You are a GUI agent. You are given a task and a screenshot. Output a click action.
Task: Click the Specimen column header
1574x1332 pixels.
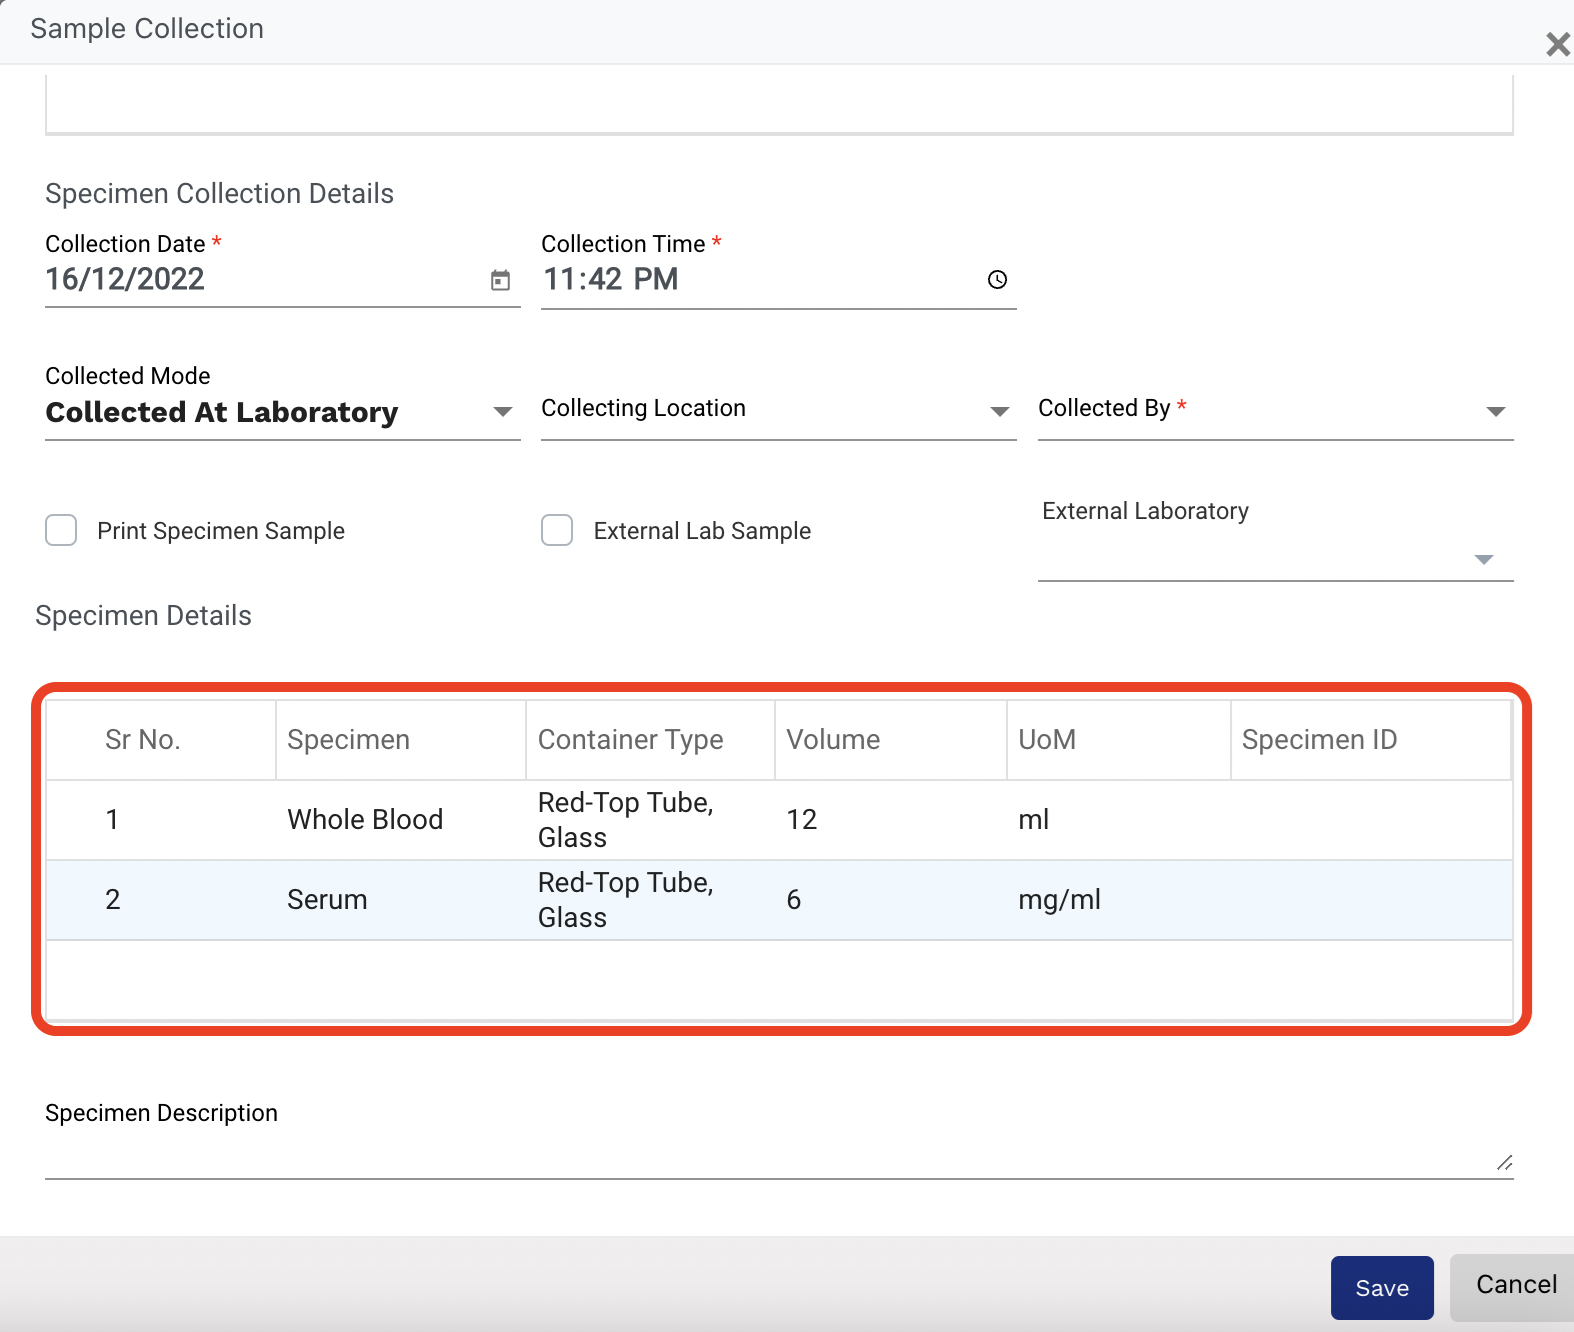pos(348,740)
